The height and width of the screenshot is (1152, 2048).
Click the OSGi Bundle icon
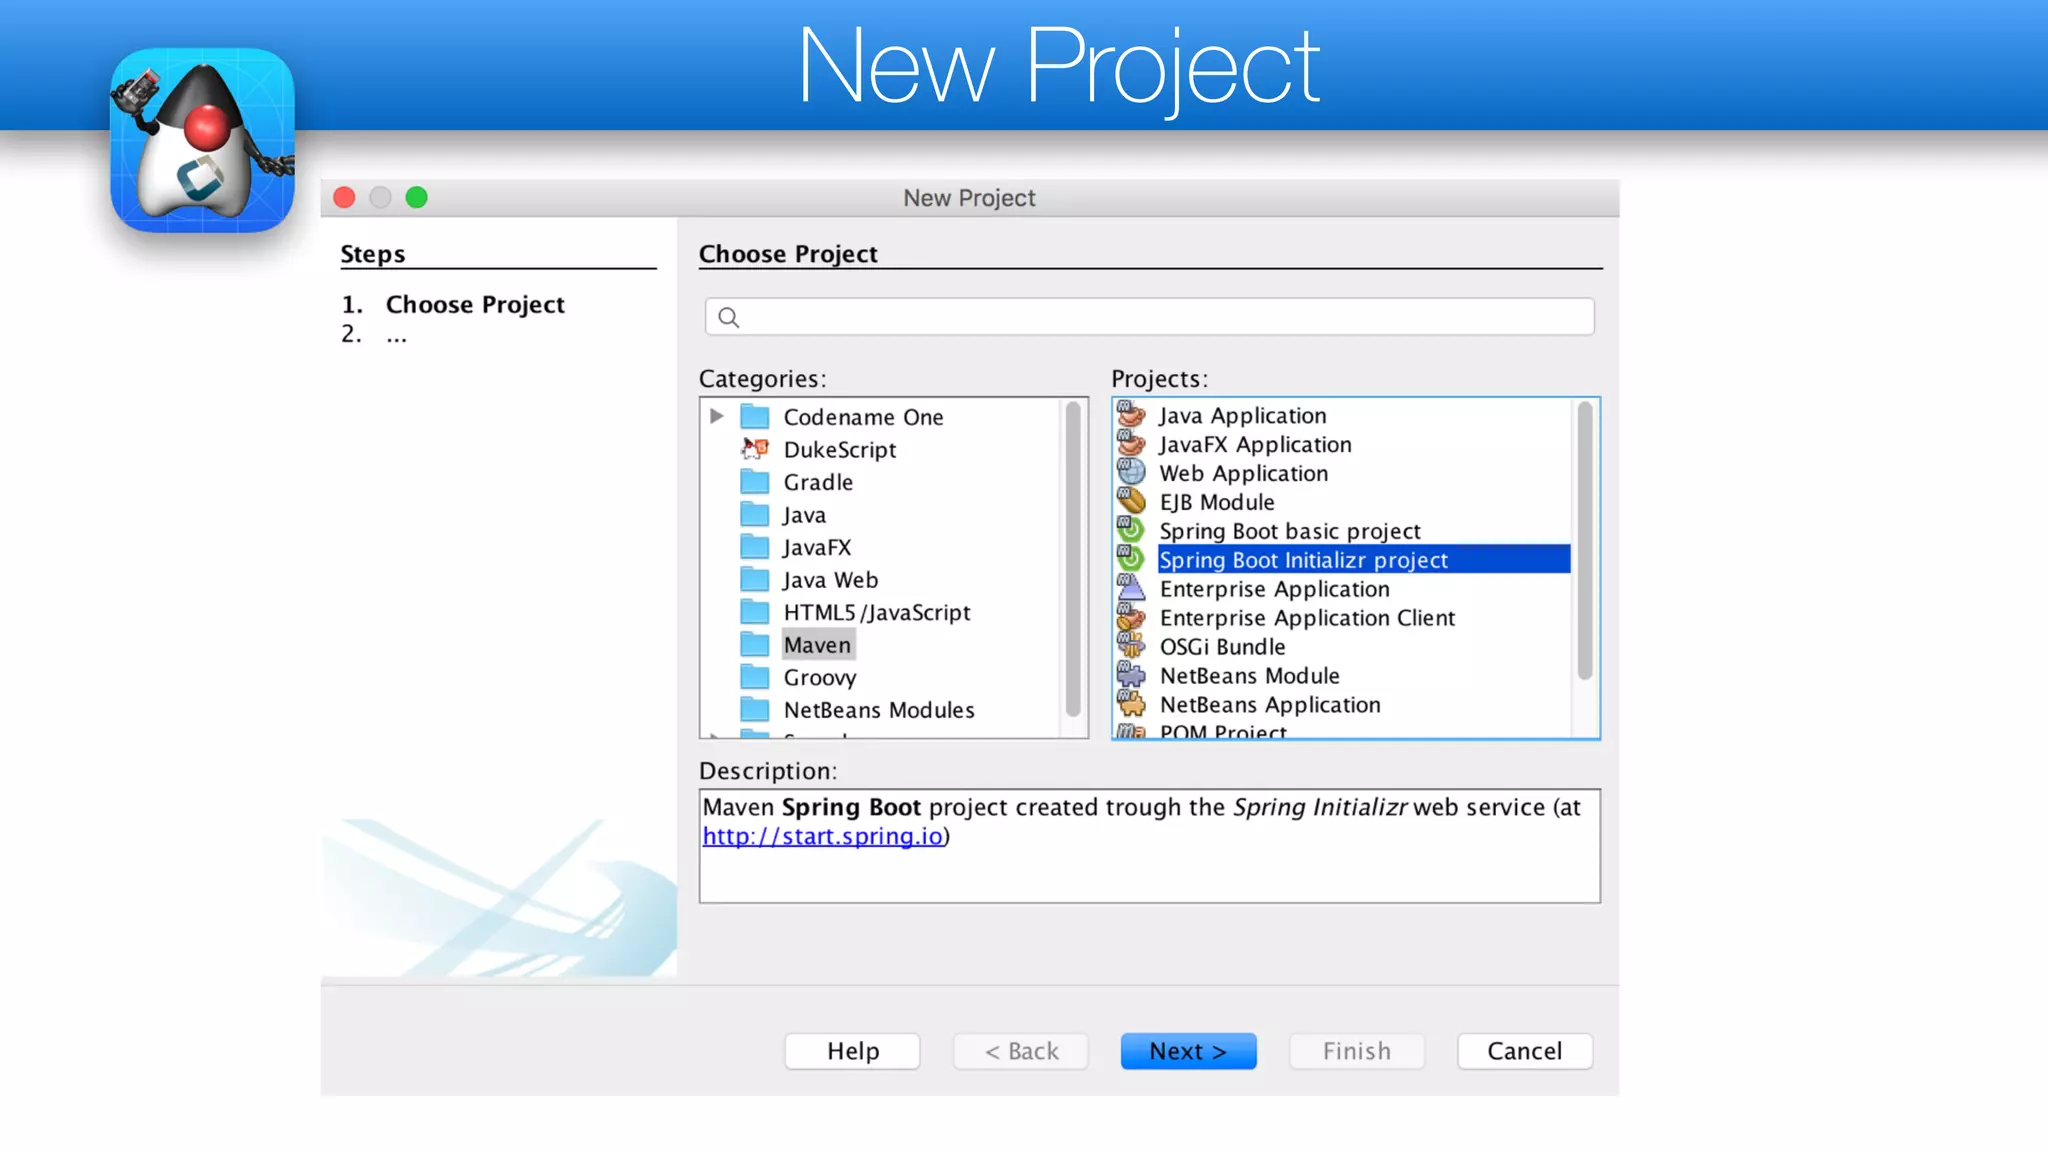pyautogui.click(x=1131, y=646)
